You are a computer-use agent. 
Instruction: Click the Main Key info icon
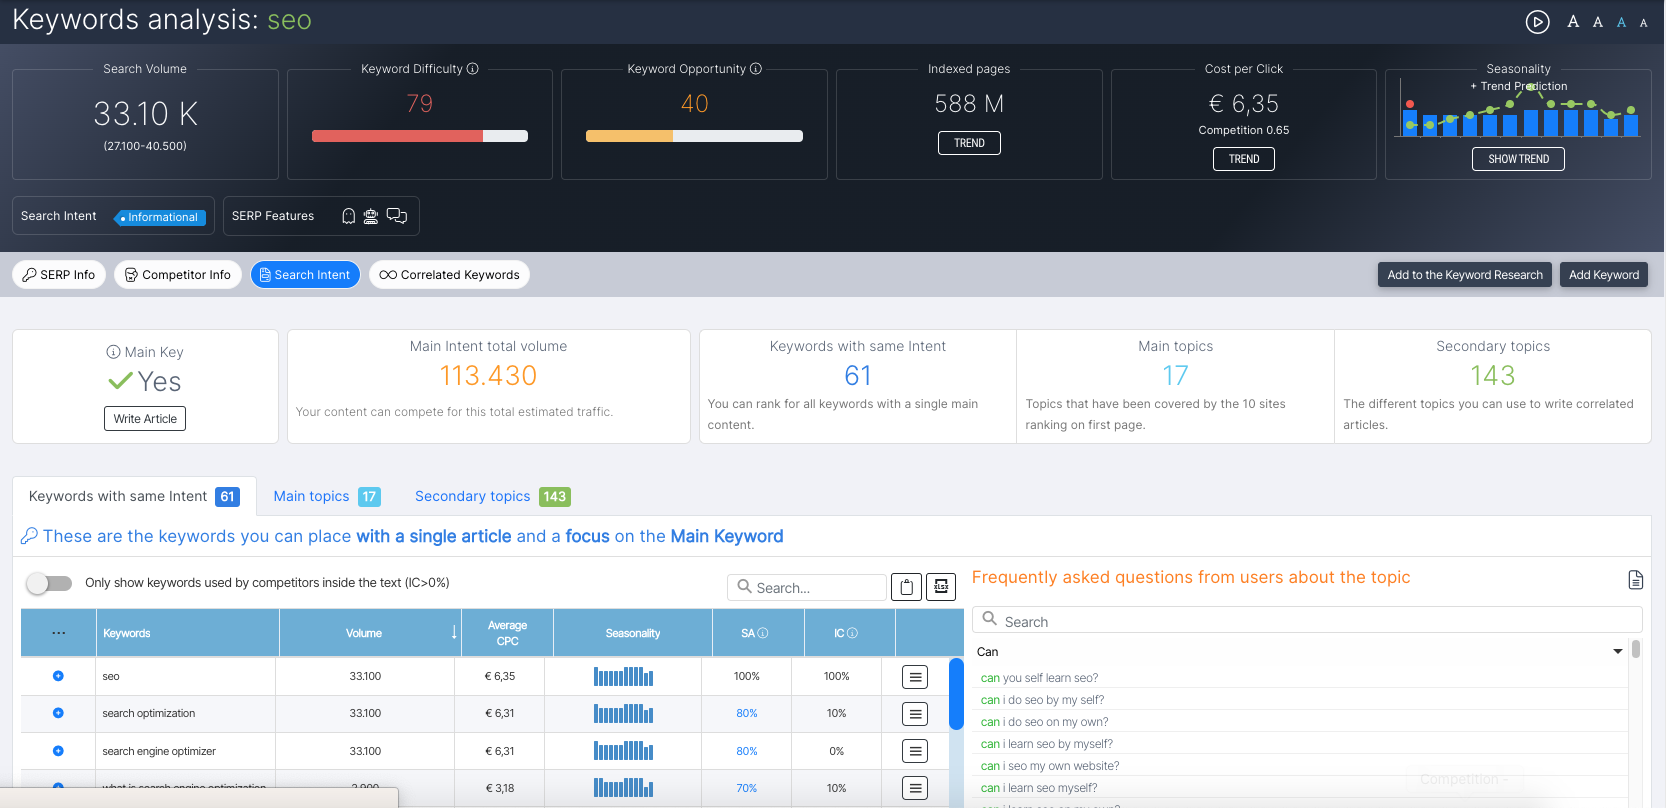[113, 352]
